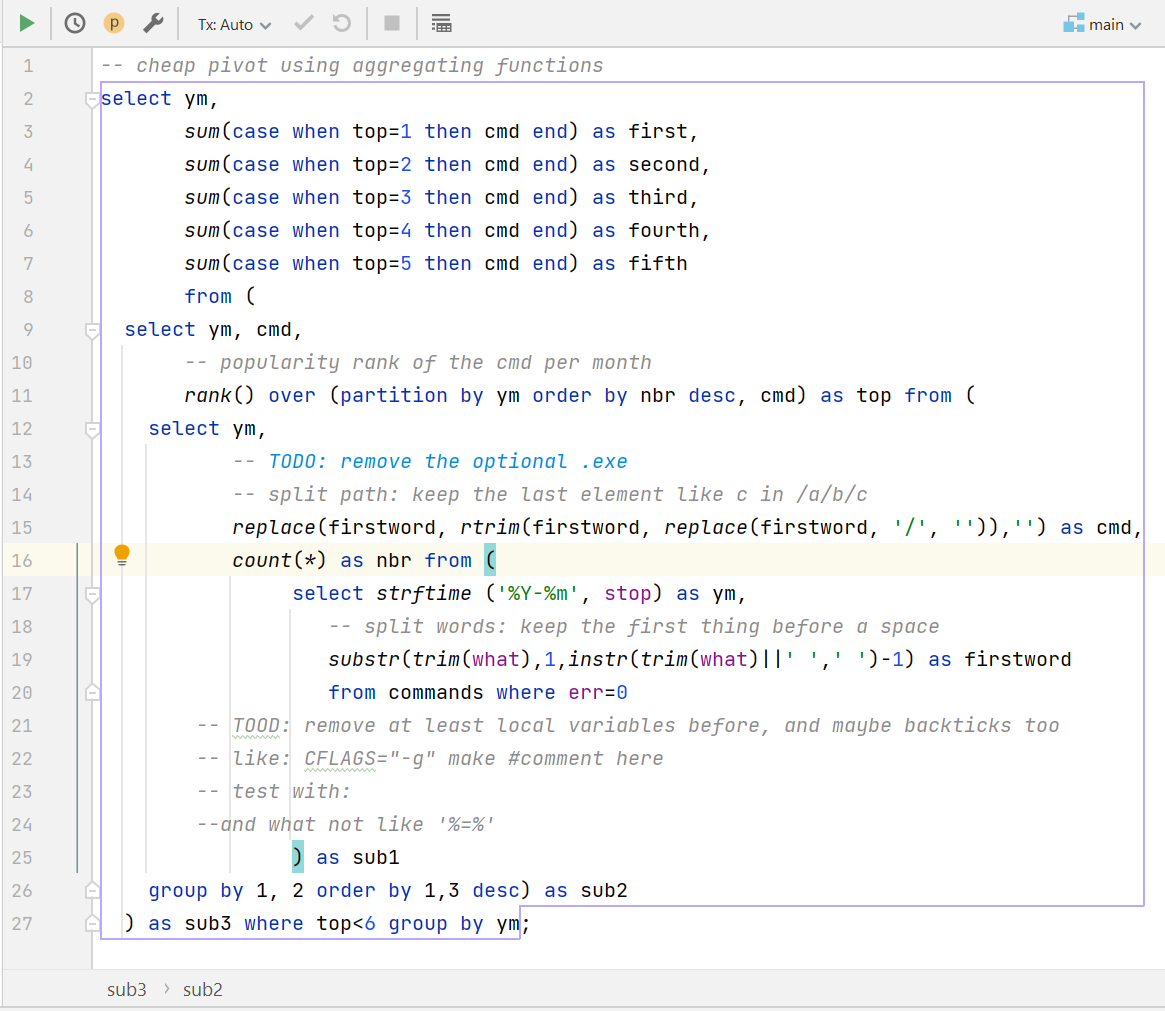Click the Rollback undo-arrow icon

(341, 23)
